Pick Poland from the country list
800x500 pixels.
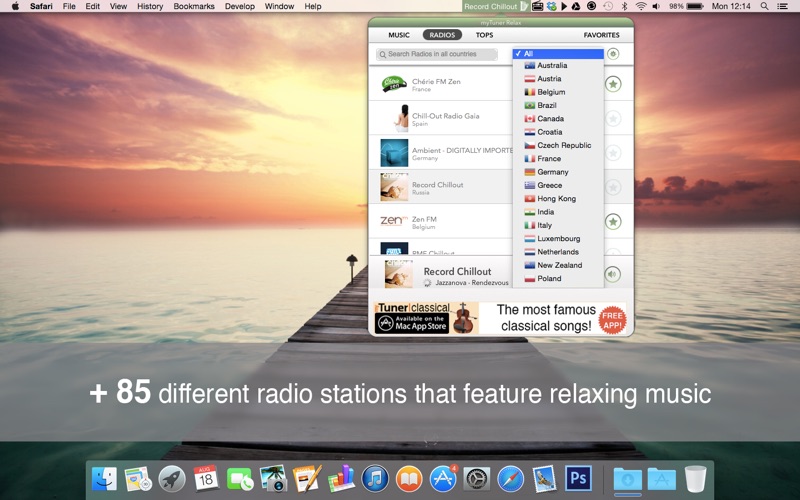(x=558, y=278)
